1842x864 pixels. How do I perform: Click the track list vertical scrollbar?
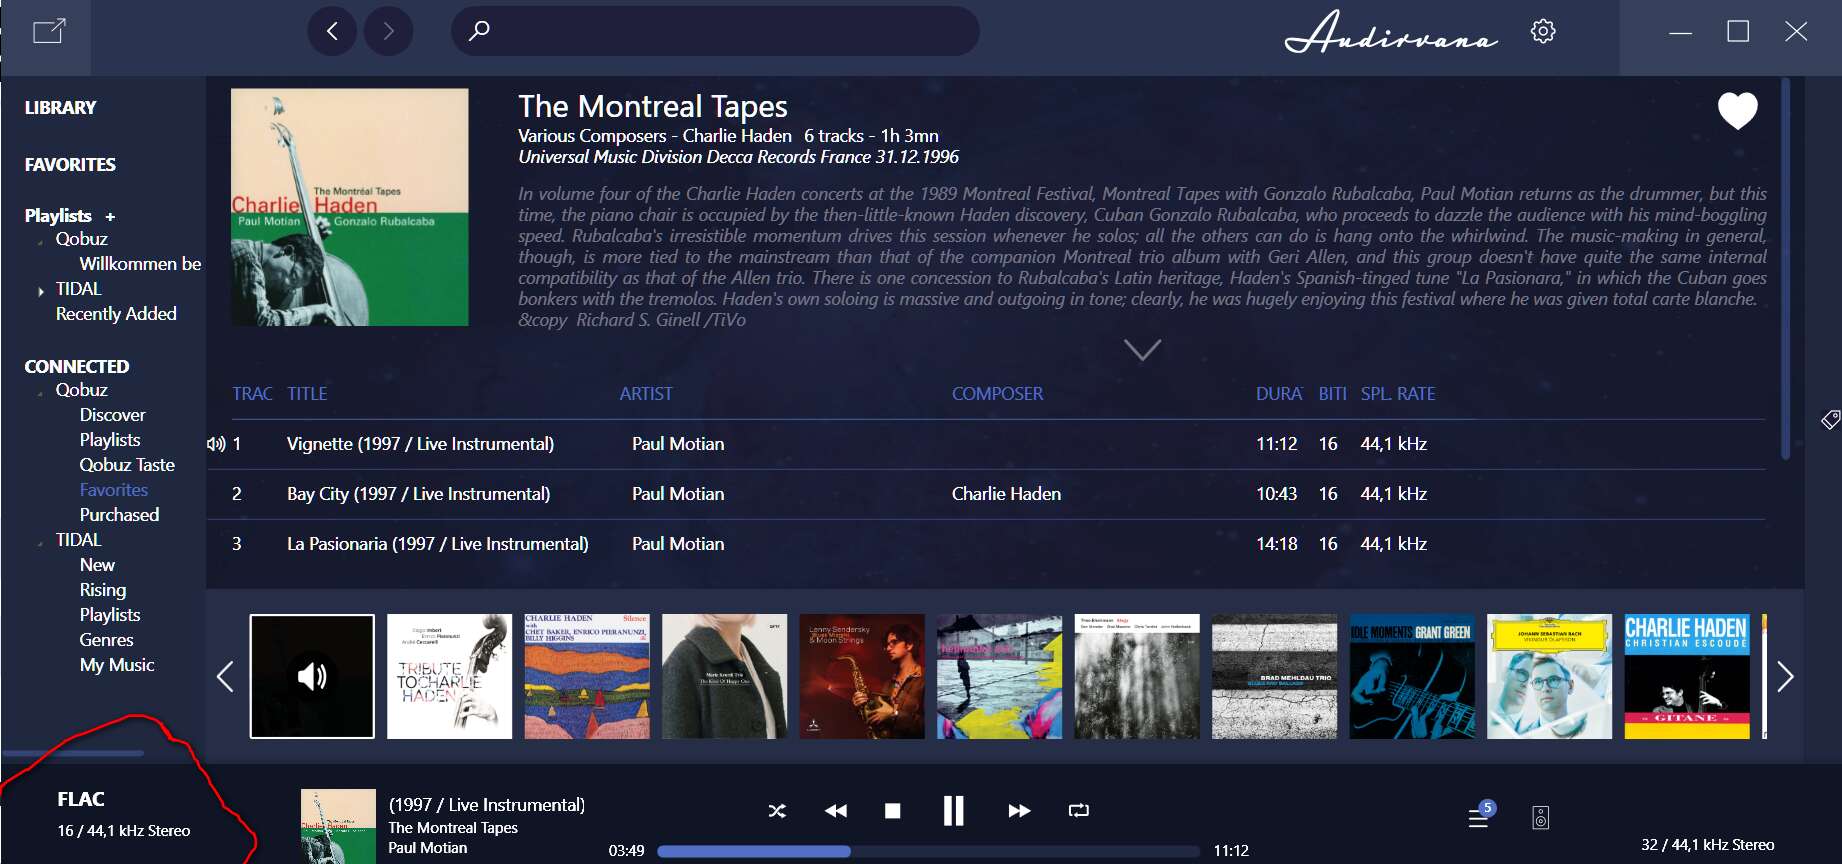click(1786, 268)
